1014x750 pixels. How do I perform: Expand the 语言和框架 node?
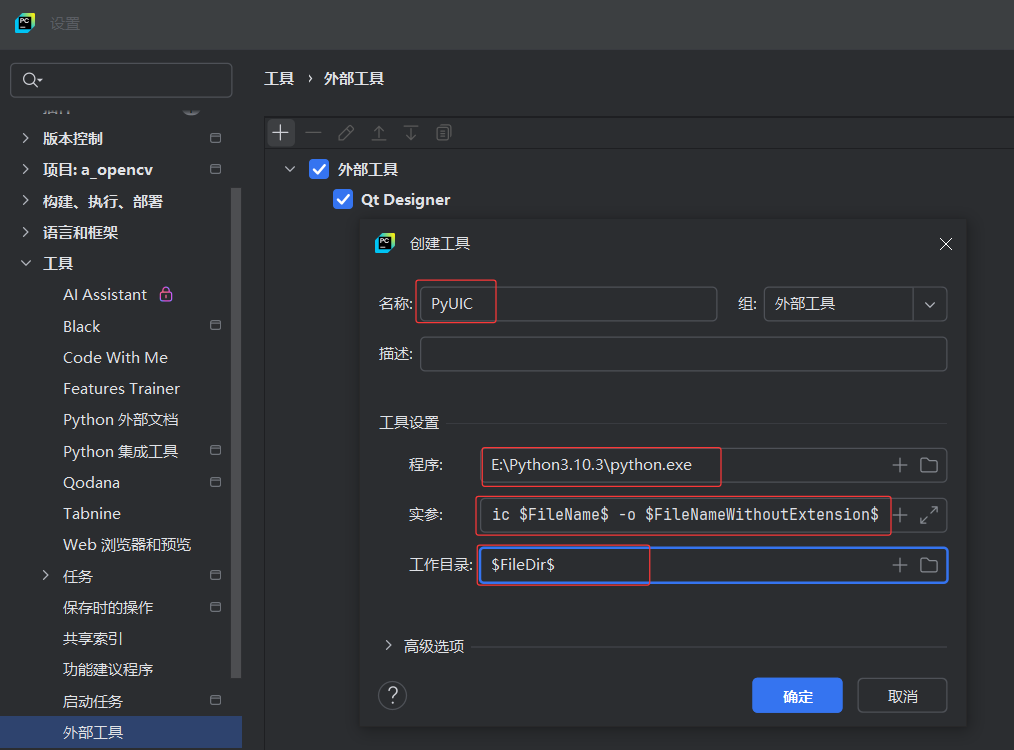pos(25,231)
